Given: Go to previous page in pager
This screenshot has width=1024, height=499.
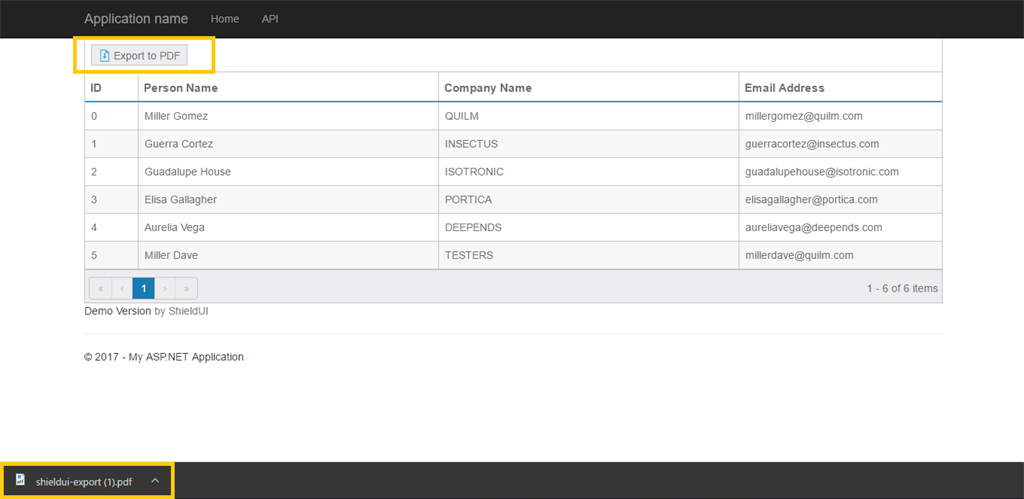Looking at the screenshot, I should 122,289.
